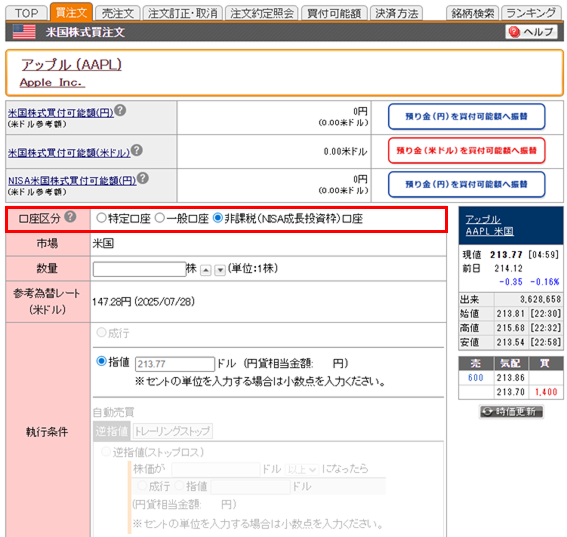Screen dimensions: 567x537
Task: Click the stop-loss 指値 price input field
Action: (251, 487)
